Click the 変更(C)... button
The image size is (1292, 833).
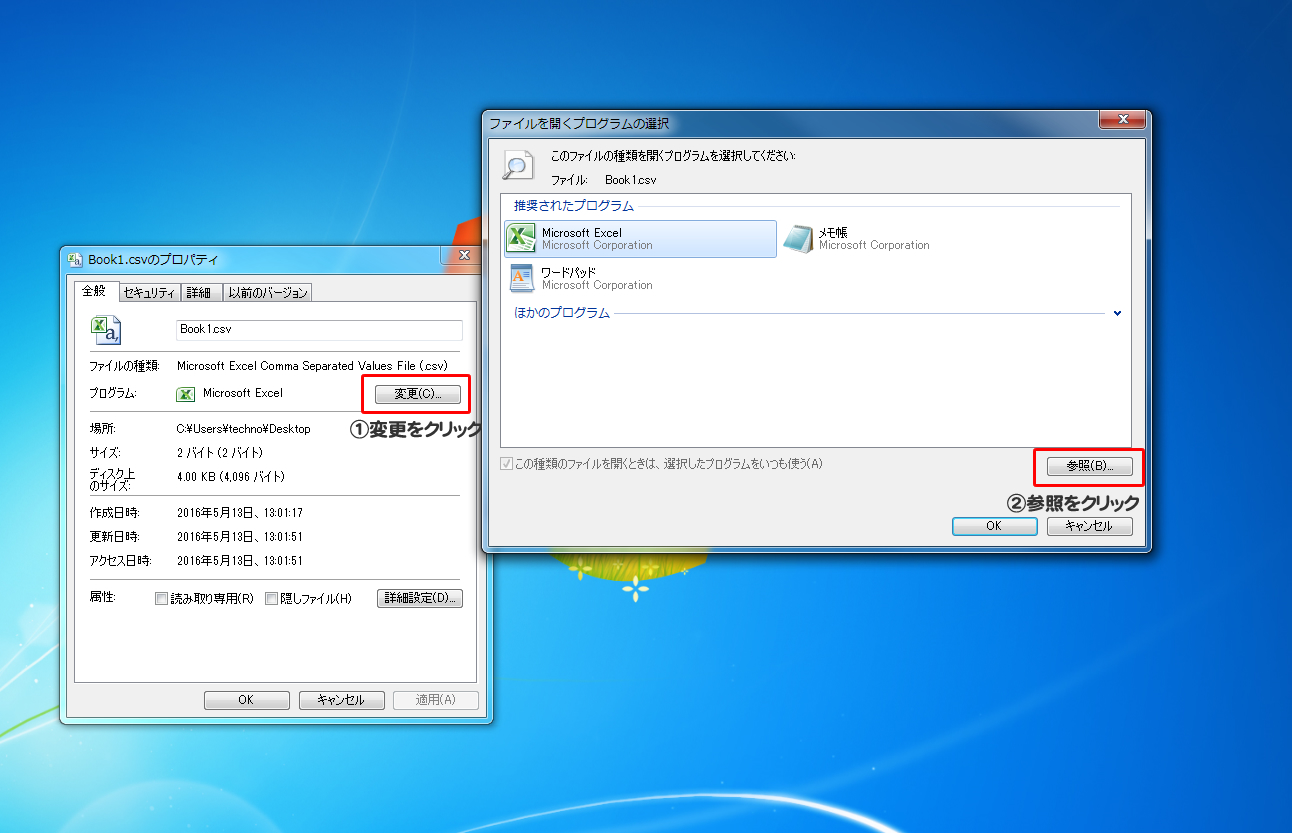417,394
